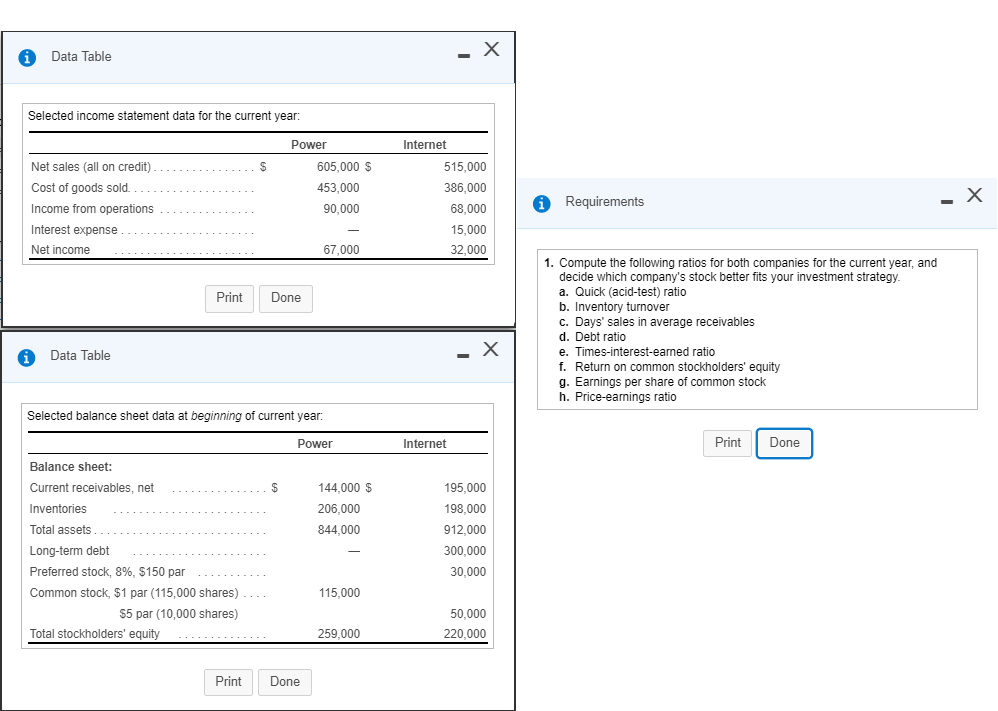Click Print in the Requirements panel
998x711 pixels.
click(x=727, y=443)
